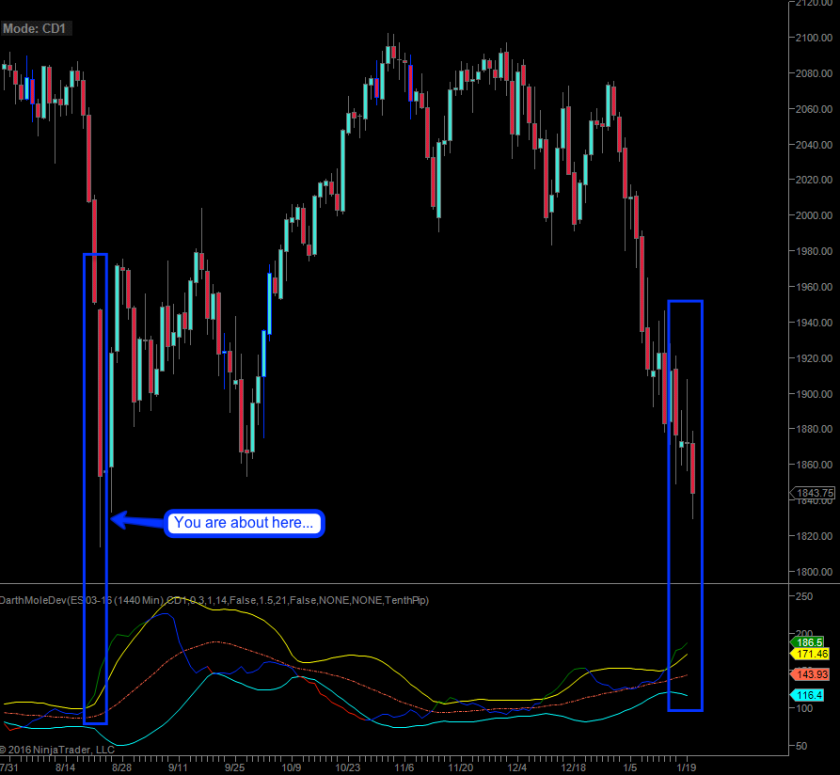Screen dimensions: 840x775
Task: Click the 1/19 date on time axis
Action: pyautogui.click(x=687, y=768)
